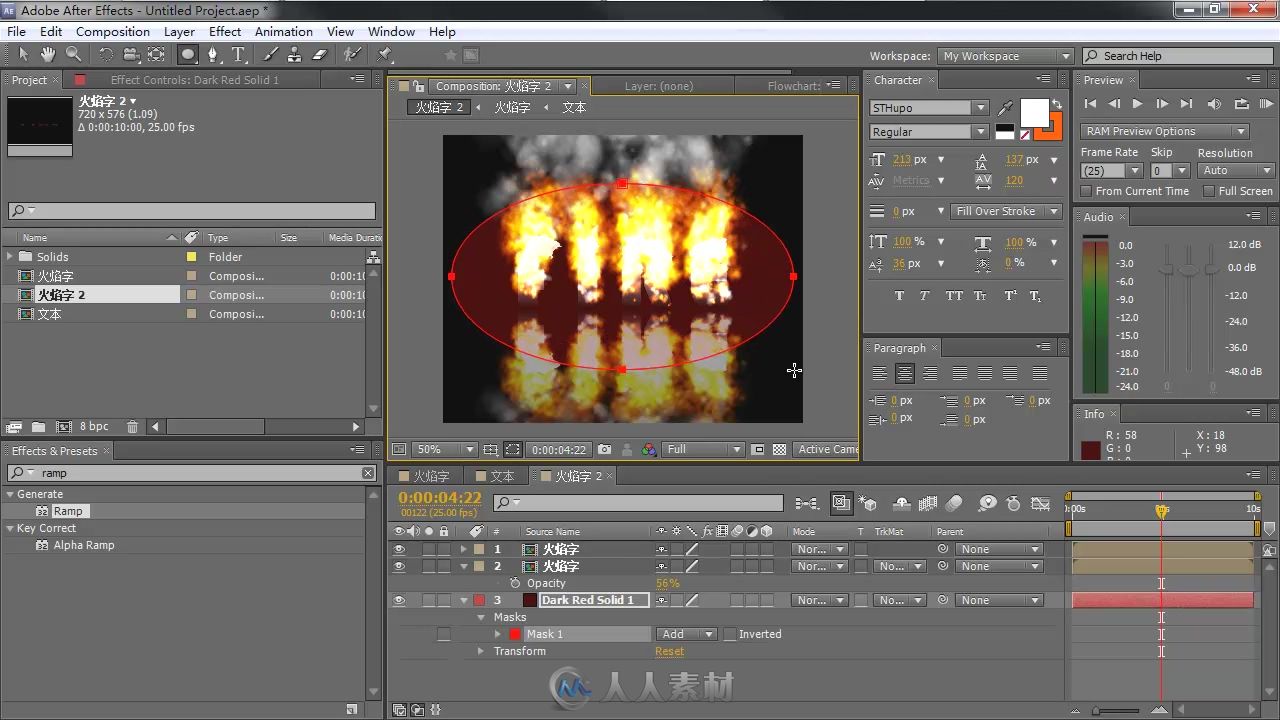Create a new folder in Project panel
The image size is (1280, 720).
click(38, 427)
